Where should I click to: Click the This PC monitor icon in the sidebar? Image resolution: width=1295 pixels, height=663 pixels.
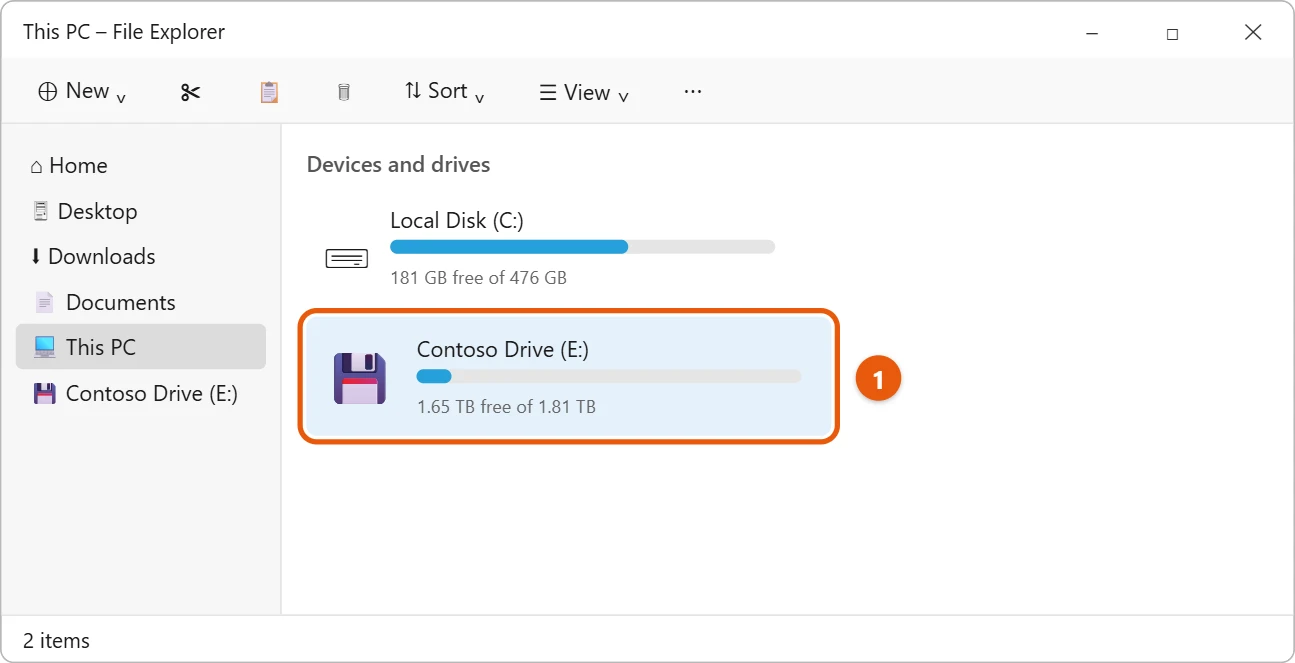click(x=45, y=347)
